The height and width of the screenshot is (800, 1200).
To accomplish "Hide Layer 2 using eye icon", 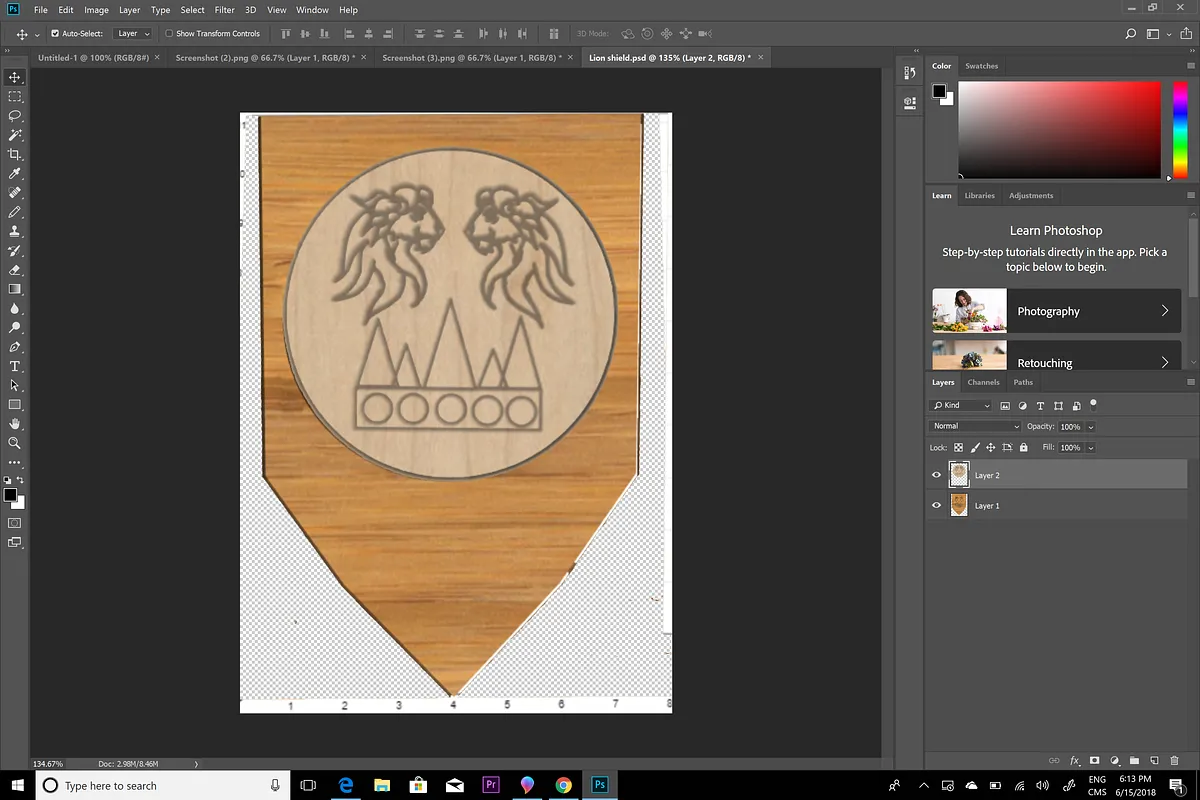I will coord(937,476).
